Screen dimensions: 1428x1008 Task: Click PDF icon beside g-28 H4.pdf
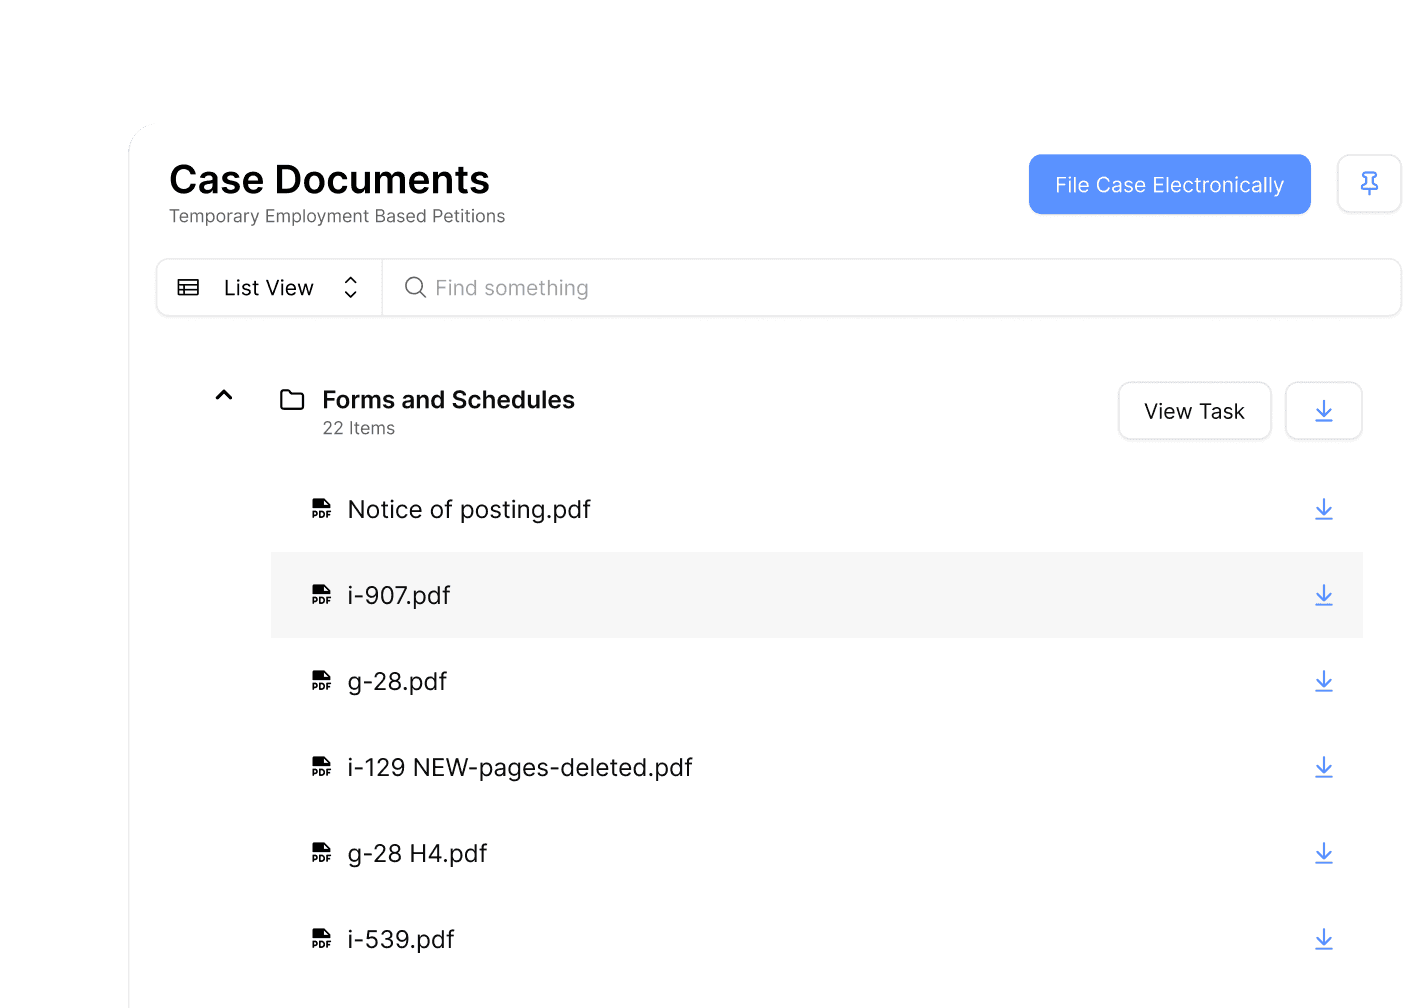pyautogui.click(x=321, y=853)
